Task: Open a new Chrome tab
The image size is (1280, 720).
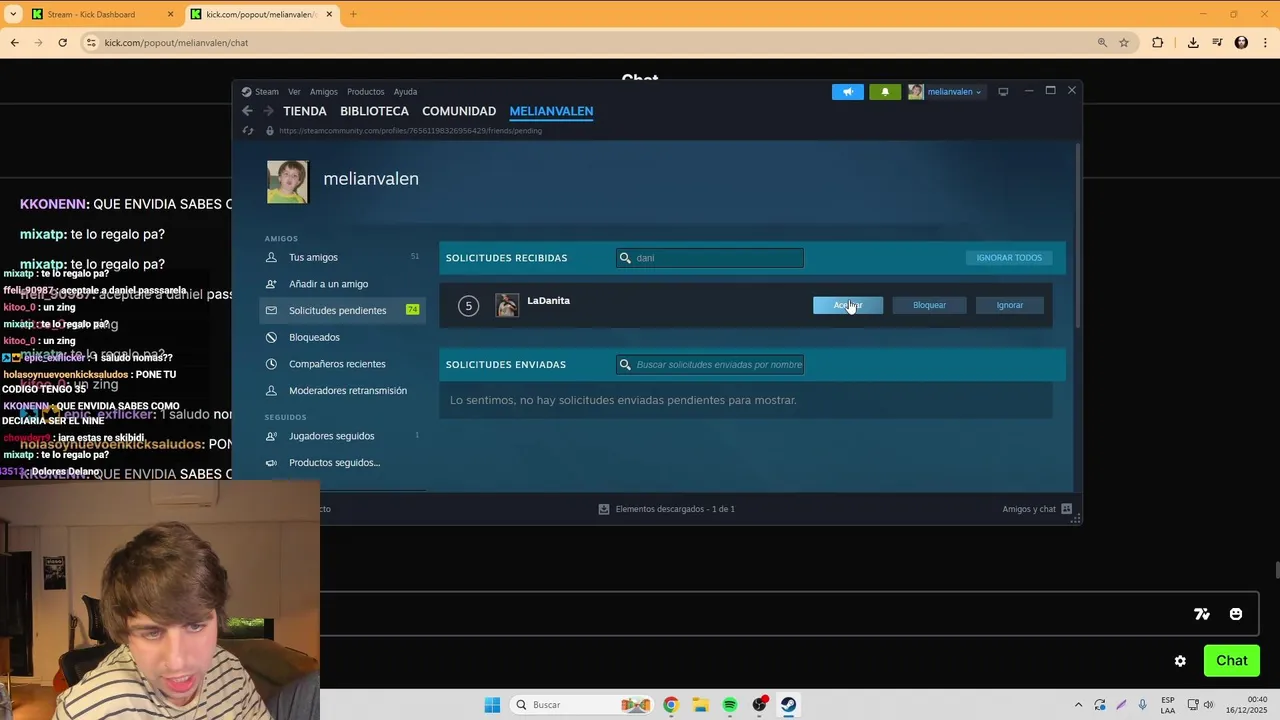Action: pos(353,14)
